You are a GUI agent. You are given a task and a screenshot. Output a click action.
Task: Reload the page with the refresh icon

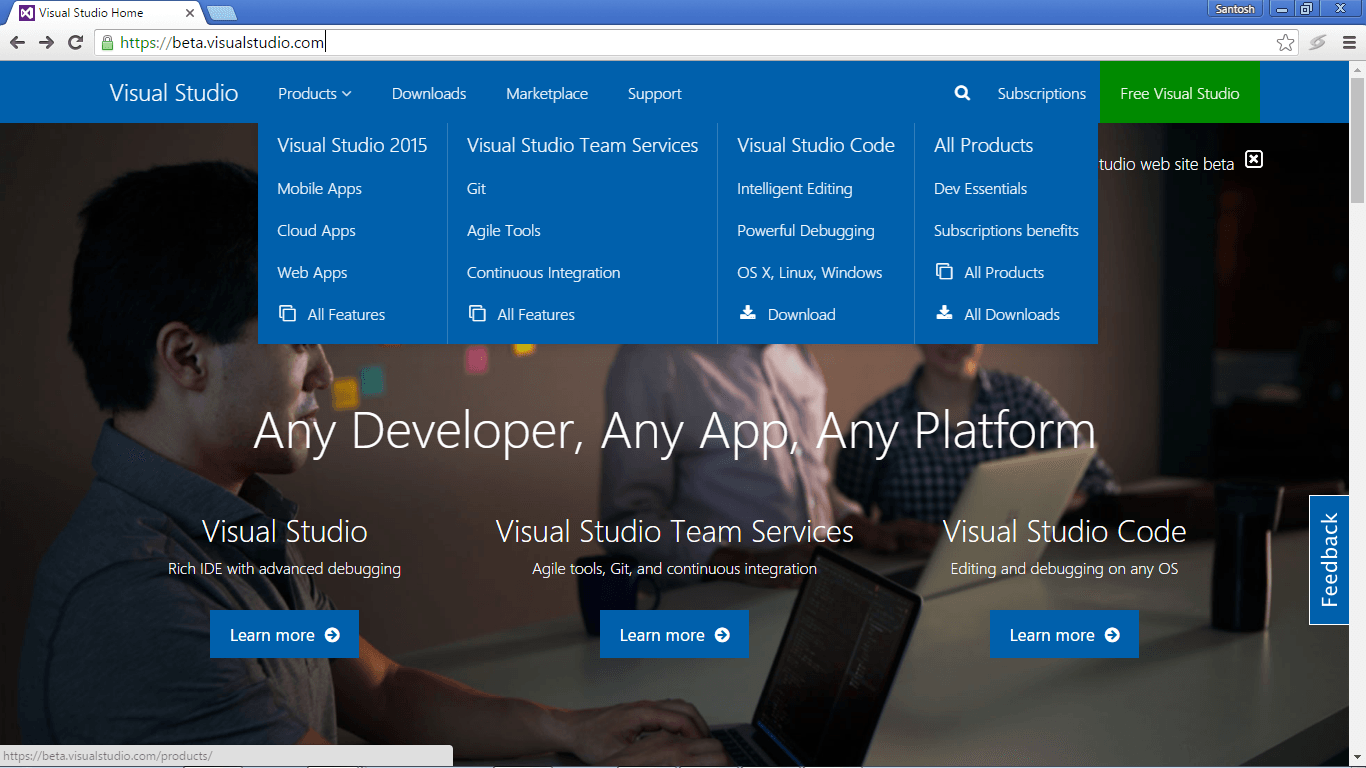[75, 42]
